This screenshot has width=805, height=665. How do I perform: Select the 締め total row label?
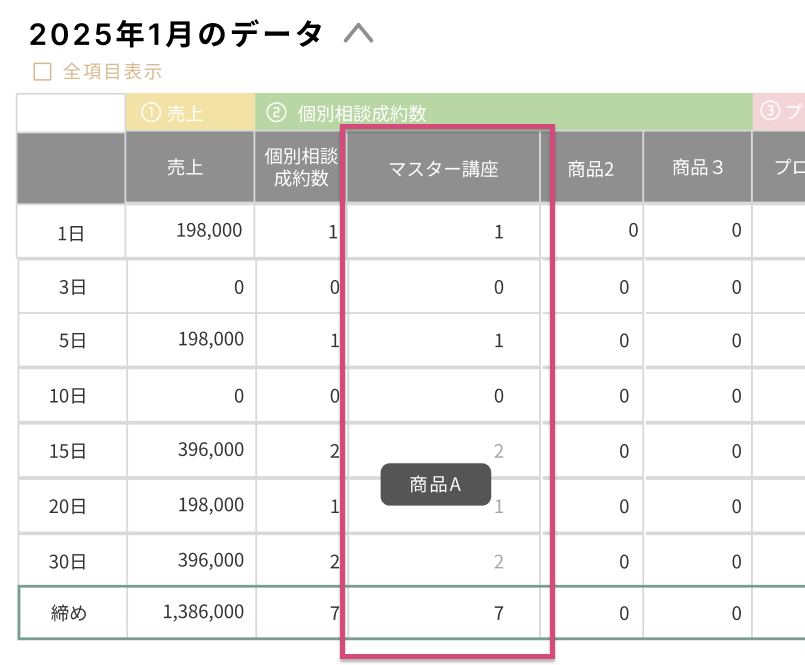click(70, 614)
